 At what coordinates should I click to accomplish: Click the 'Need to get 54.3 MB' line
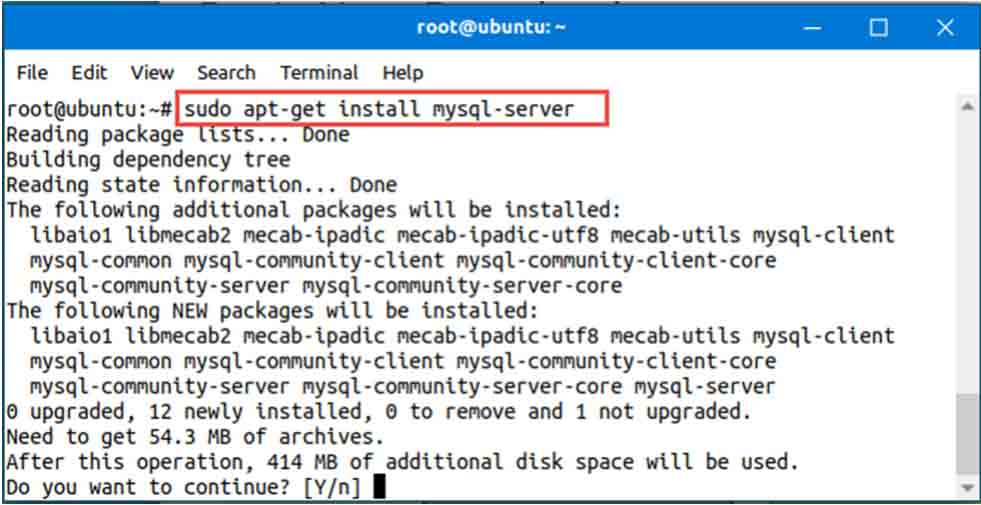click(195, 436)
